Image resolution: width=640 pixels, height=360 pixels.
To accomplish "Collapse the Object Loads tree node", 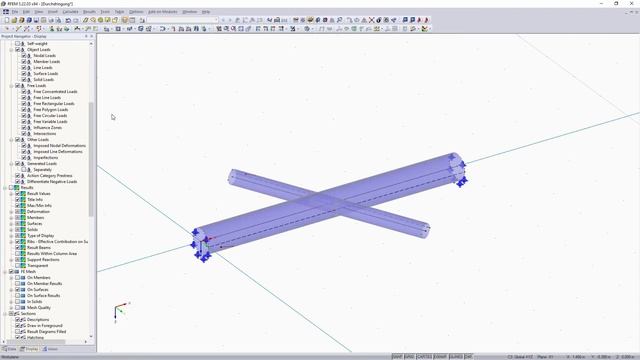I will 11,49.
